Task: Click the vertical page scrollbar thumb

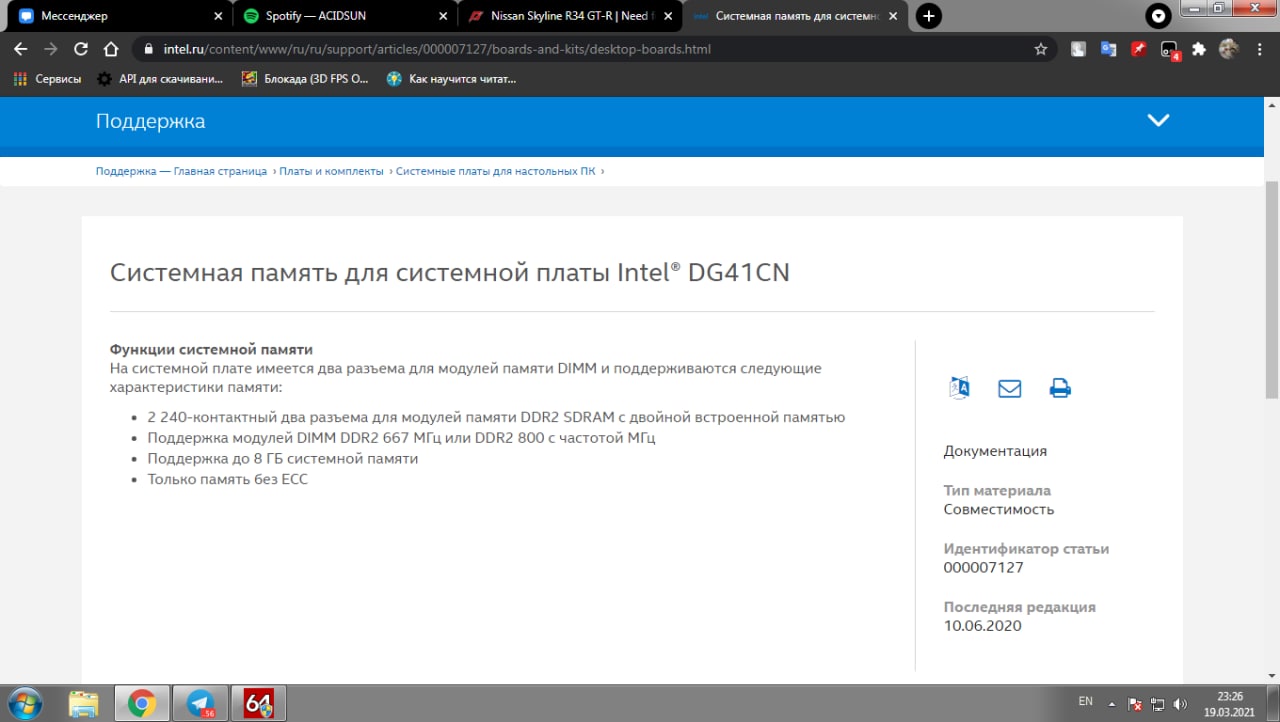Action: (x=1271, y=290)
